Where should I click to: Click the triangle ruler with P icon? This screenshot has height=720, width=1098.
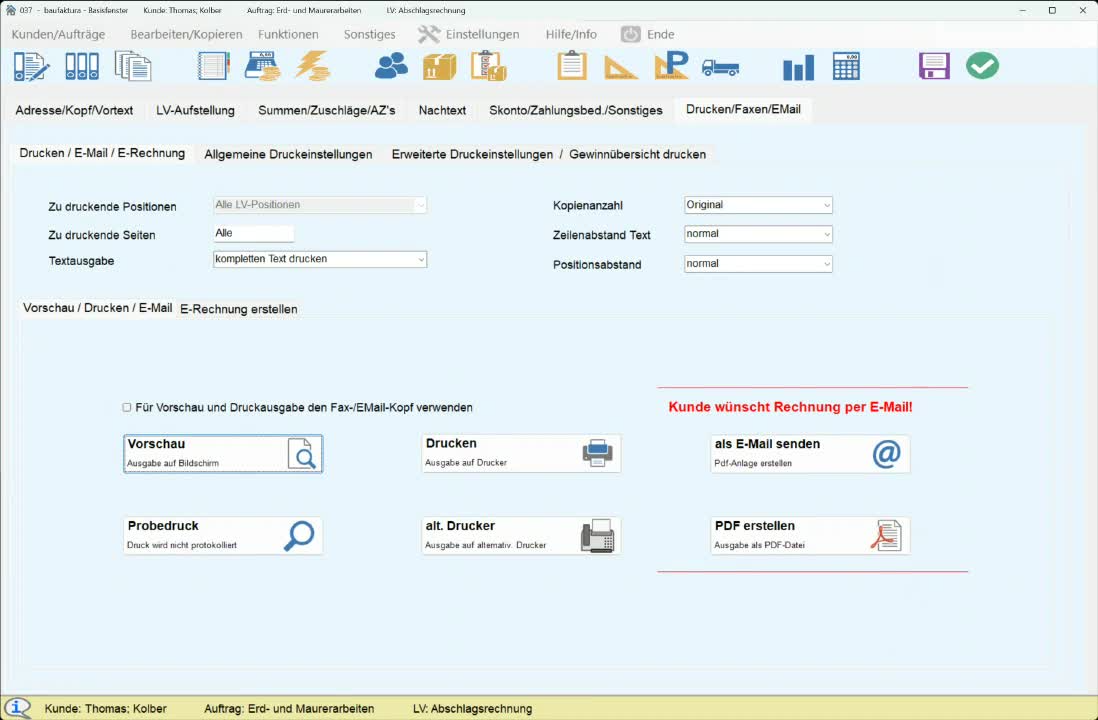tap(672, 67)
